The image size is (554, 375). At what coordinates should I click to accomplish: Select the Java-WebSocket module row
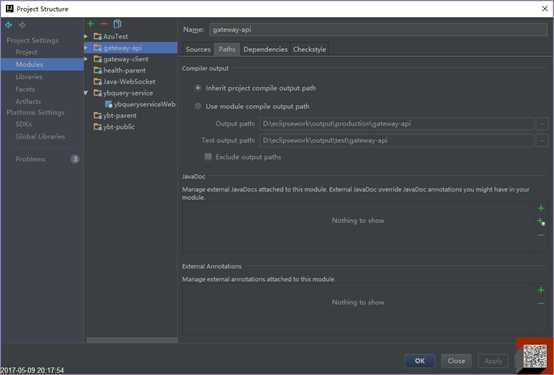131,82
